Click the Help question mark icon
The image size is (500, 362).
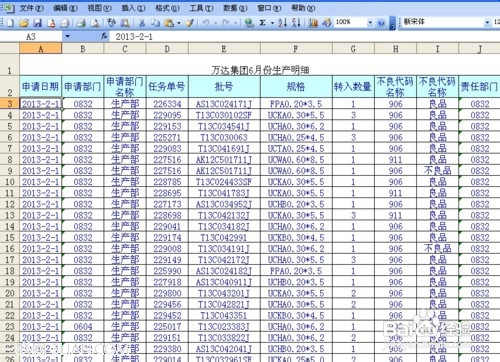click(x=382, y=23)
